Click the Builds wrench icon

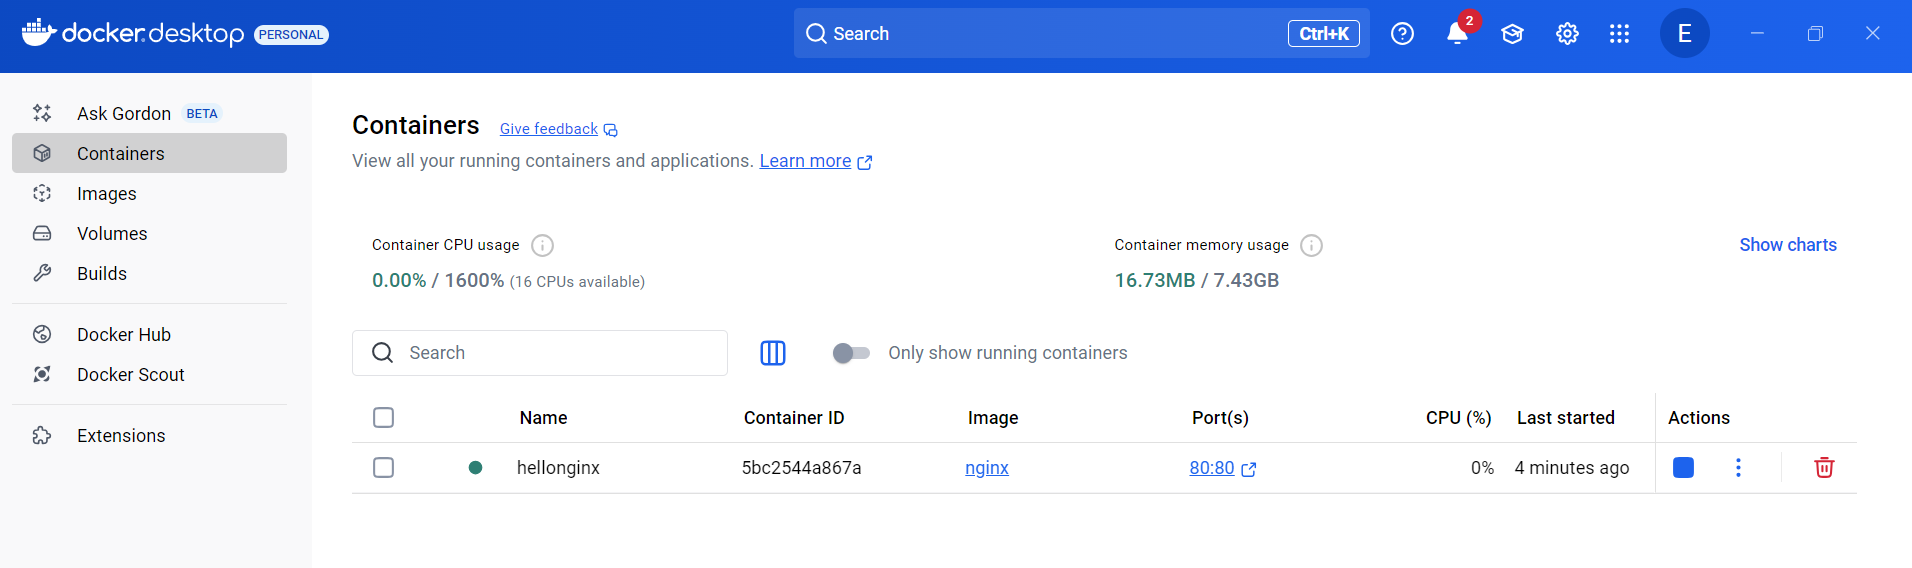(x=42, y=273)
